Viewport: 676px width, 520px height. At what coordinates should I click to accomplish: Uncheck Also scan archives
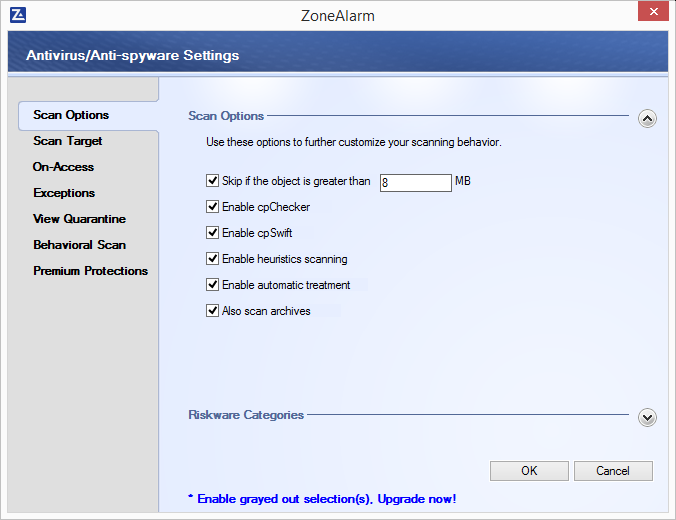(x=212, y=310)
